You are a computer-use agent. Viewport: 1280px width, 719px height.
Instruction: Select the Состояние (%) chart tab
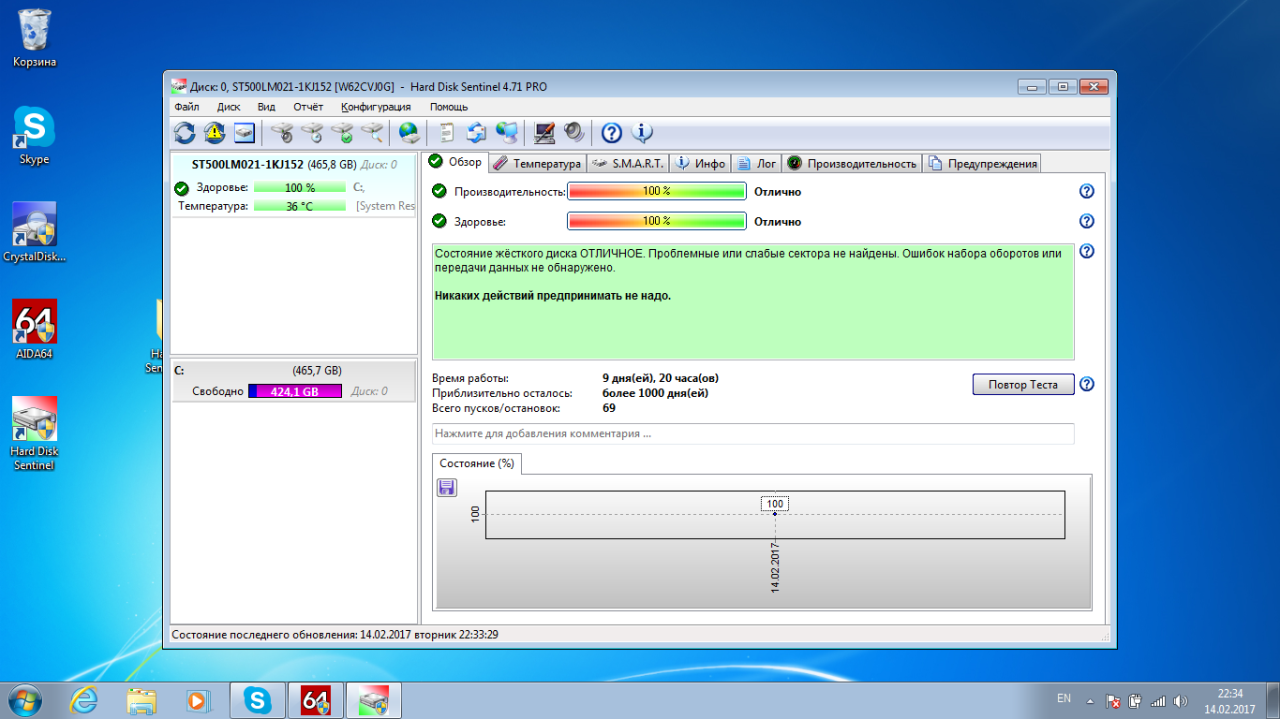[477, 464]
